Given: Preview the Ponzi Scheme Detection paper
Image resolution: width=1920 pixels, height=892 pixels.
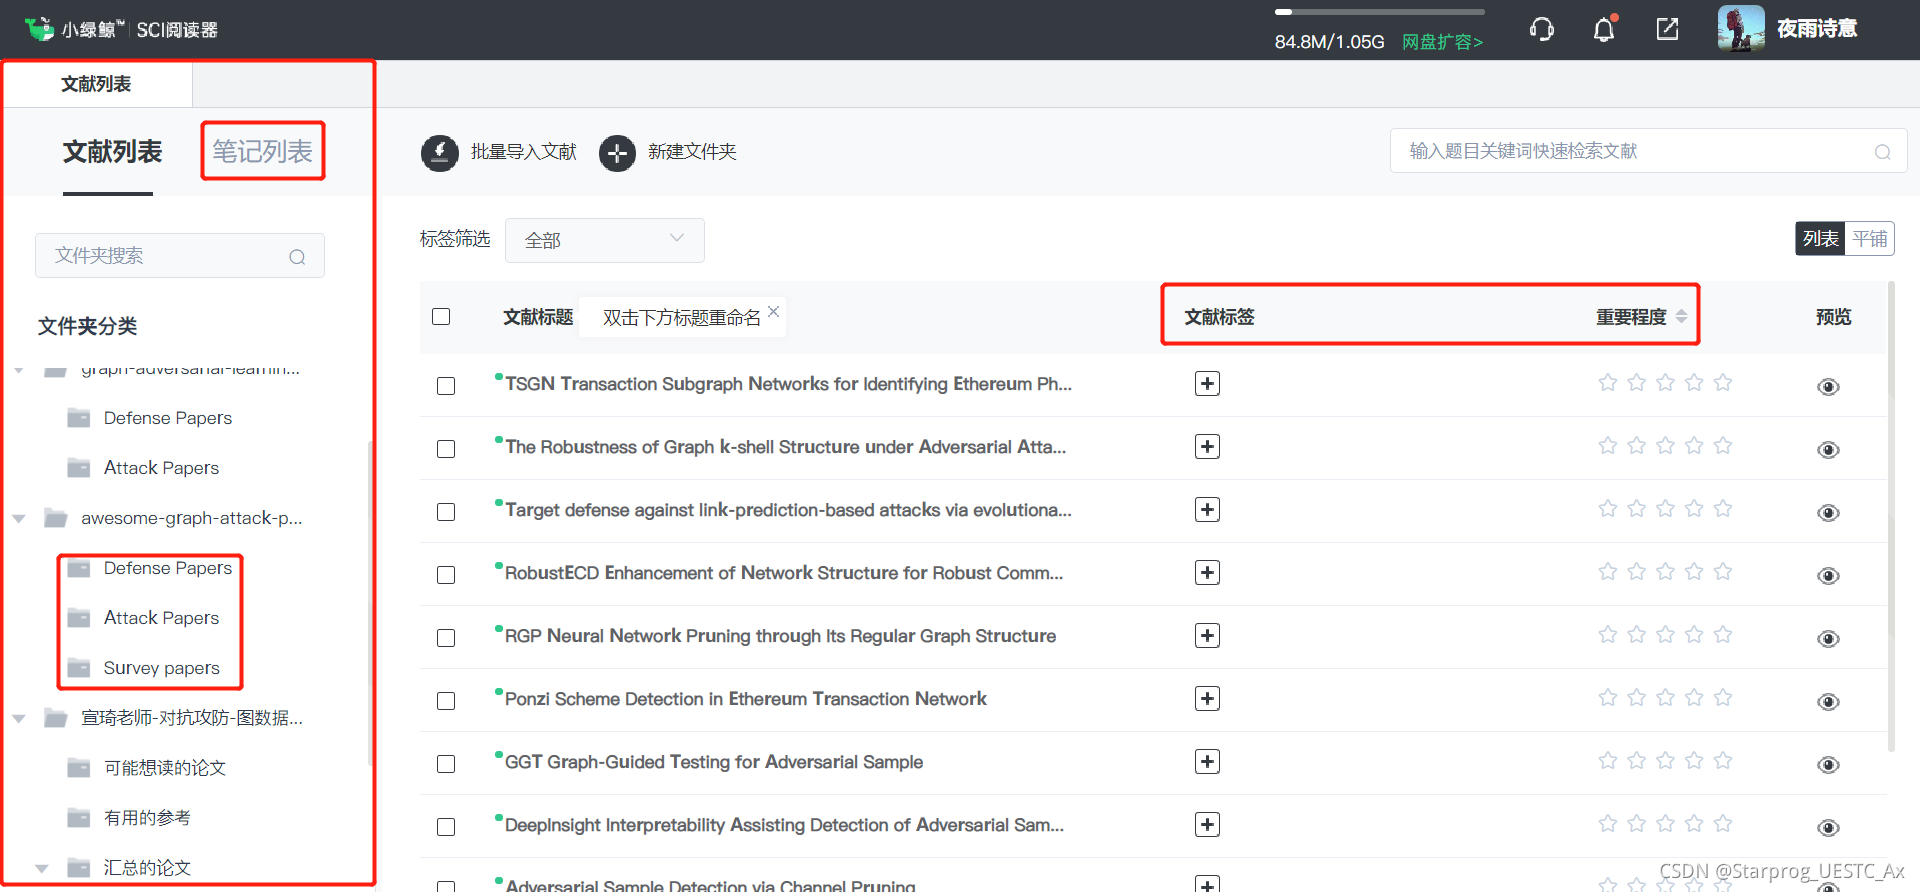Looking at the screenshot, I should coord(1828,702).
